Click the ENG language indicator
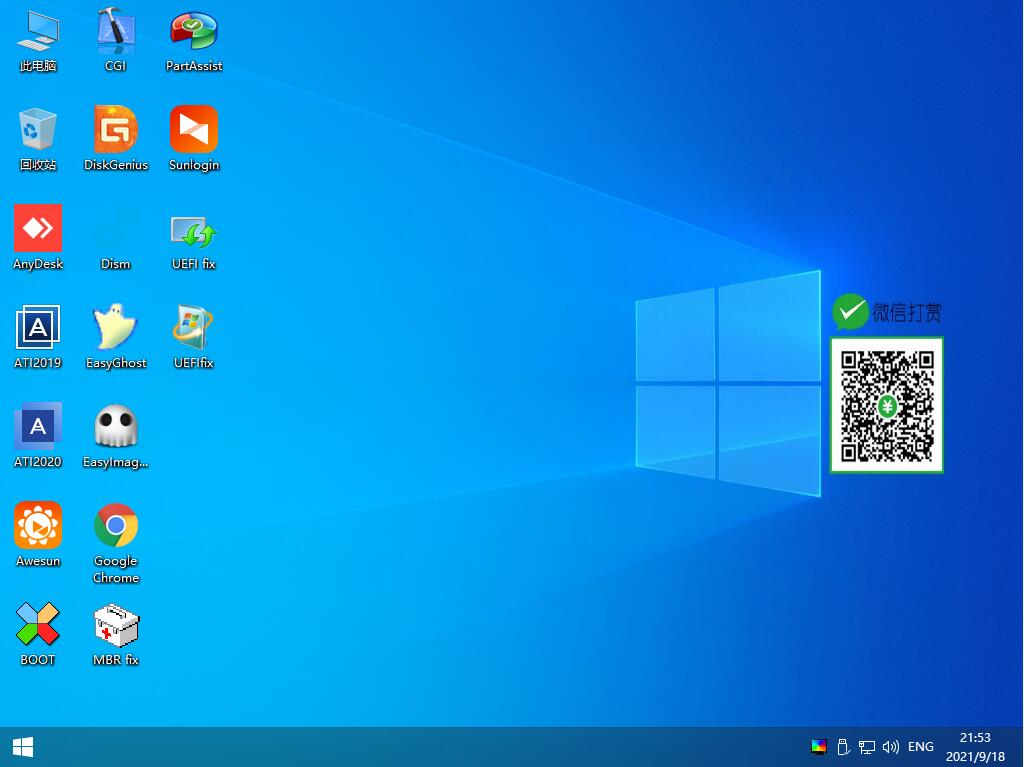The image size is (1024, 767). [920, 746]
